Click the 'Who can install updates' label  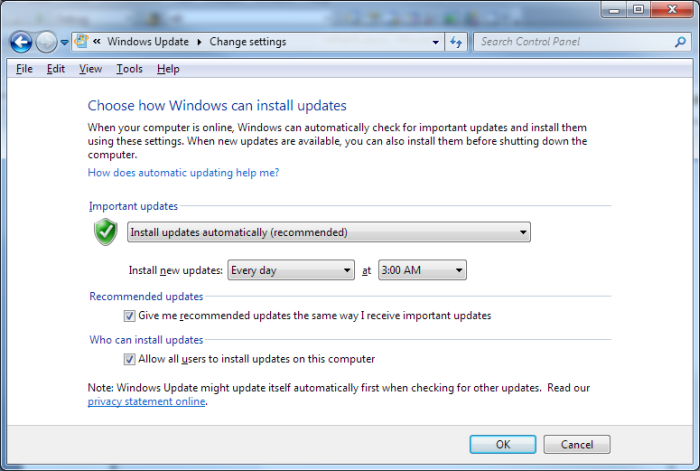pyautogui.click(x=146, y=340)
